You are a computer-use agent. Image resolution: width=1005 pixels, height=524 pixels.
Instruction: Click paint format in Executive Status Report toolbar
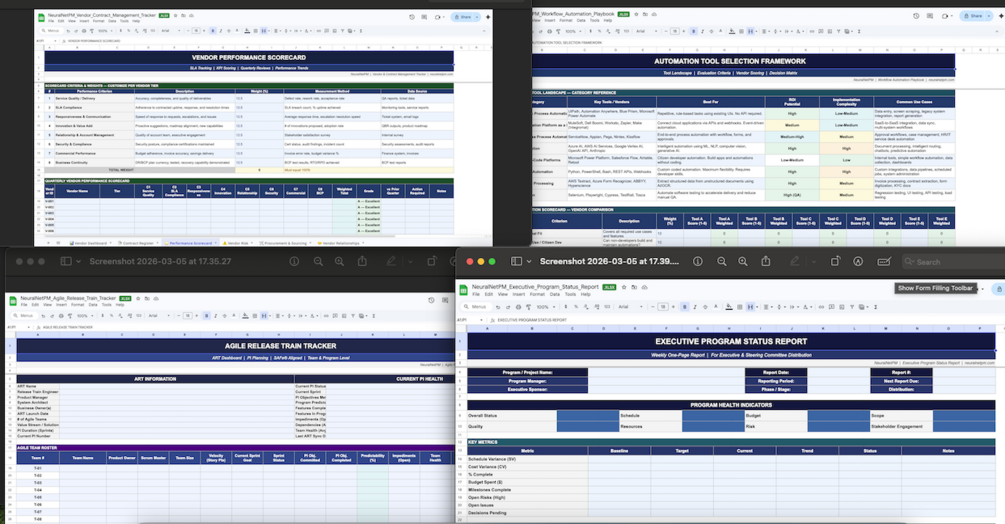pos(529,307)
